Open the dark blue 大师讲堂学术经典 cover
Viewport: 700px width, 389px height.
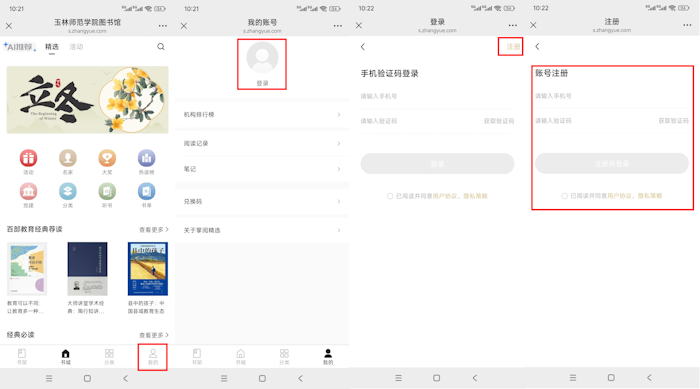coord(88,269)
